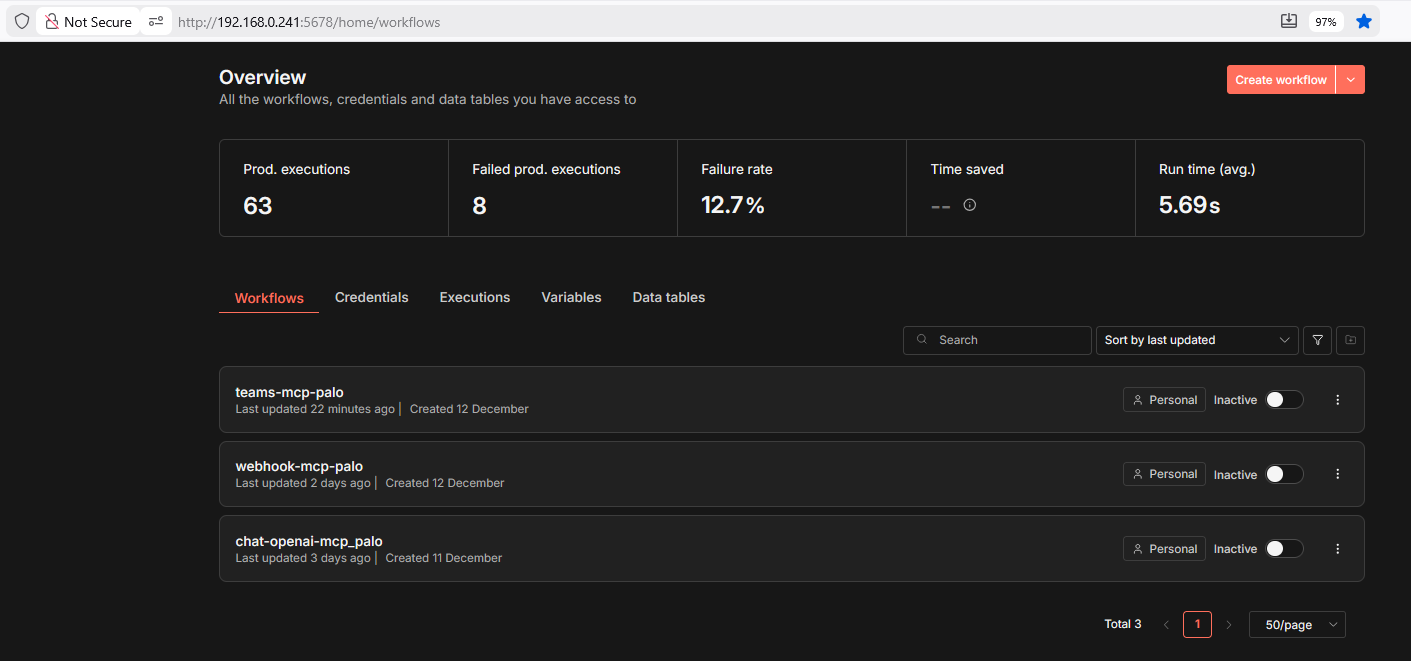Switch to the Credentials tab
Image resolution: width=1411 pixels, height=661 pixels.
371,297
